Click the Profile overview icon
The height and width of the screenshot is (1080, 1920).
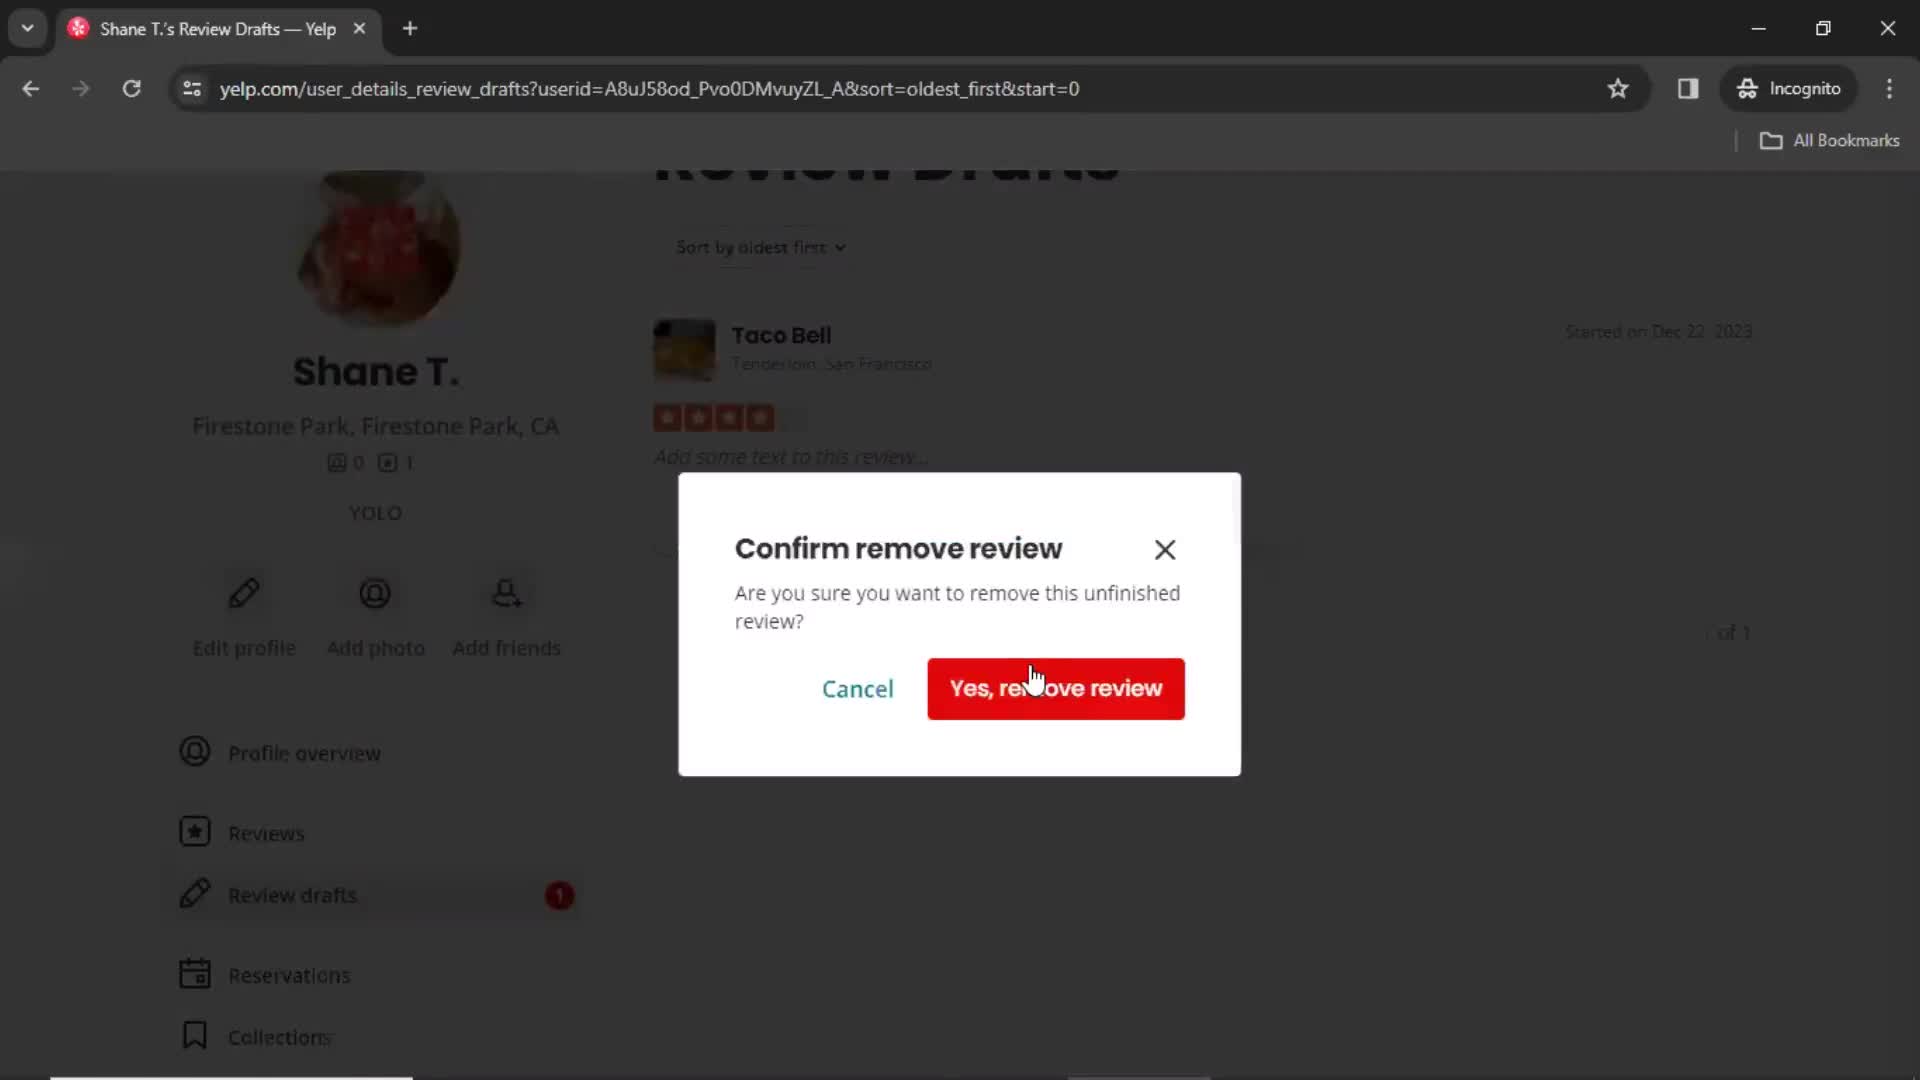[195, 752]
